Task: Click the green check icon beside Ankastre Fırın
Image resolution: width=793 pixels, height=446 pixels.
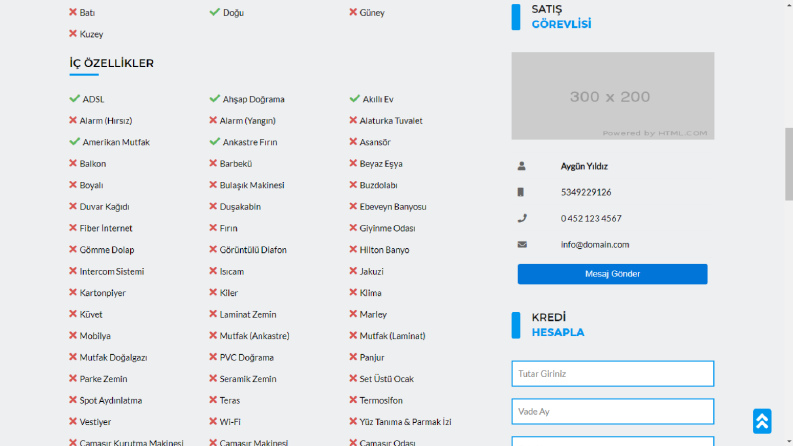Action: click(x=214, y=142)
